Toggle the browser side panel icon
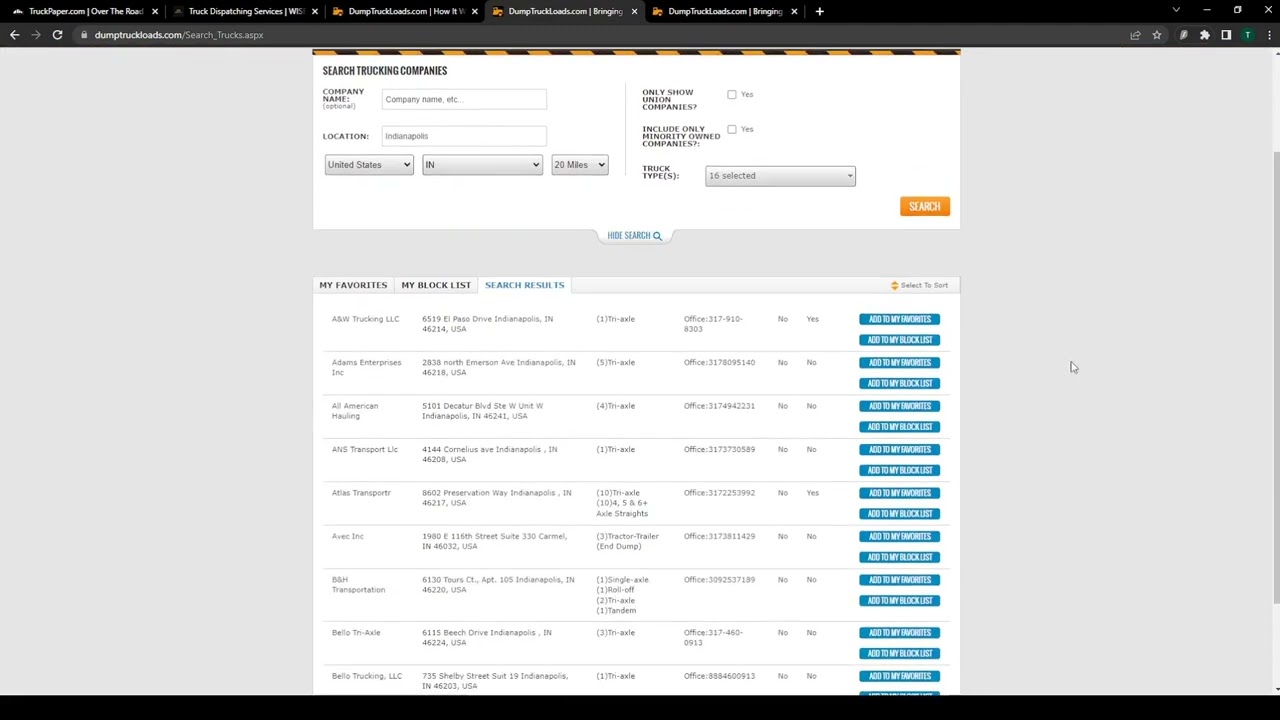The image size is (1280, 720). click(1226, 35)
